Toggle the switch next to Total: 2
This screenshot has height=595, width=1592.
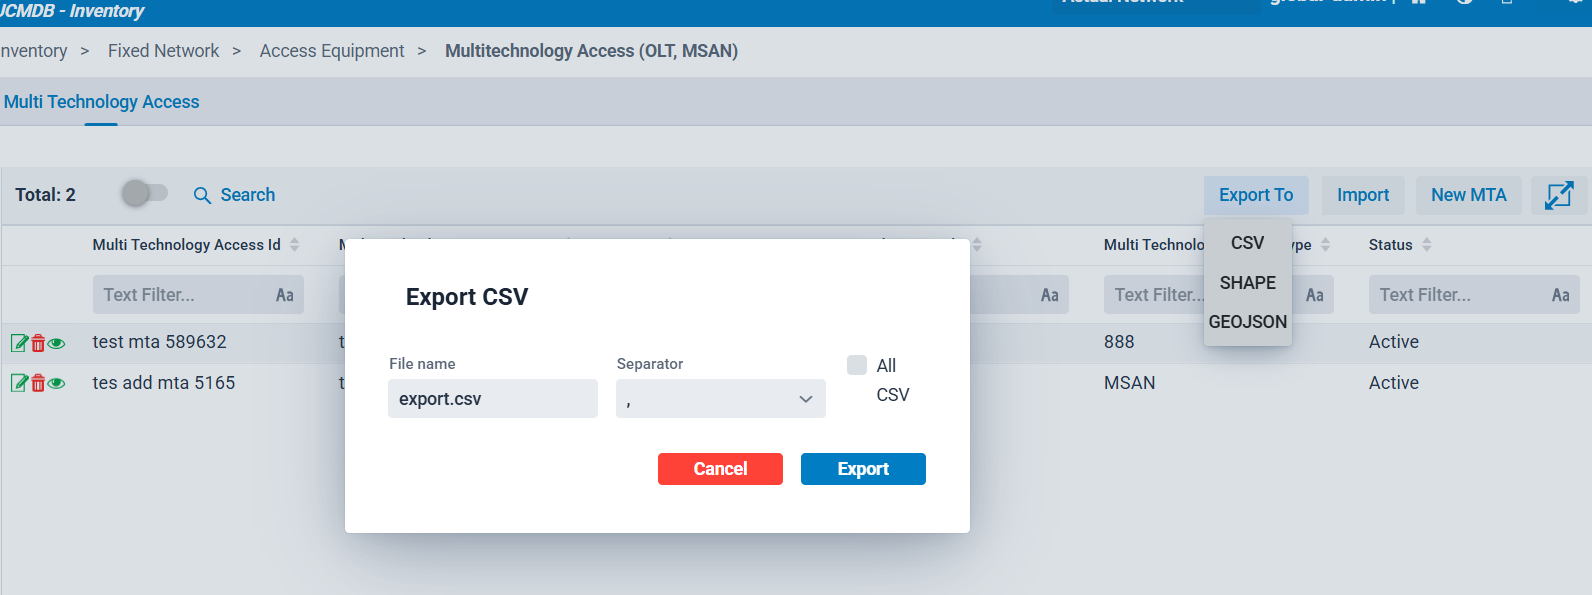(x=145, y=193)
